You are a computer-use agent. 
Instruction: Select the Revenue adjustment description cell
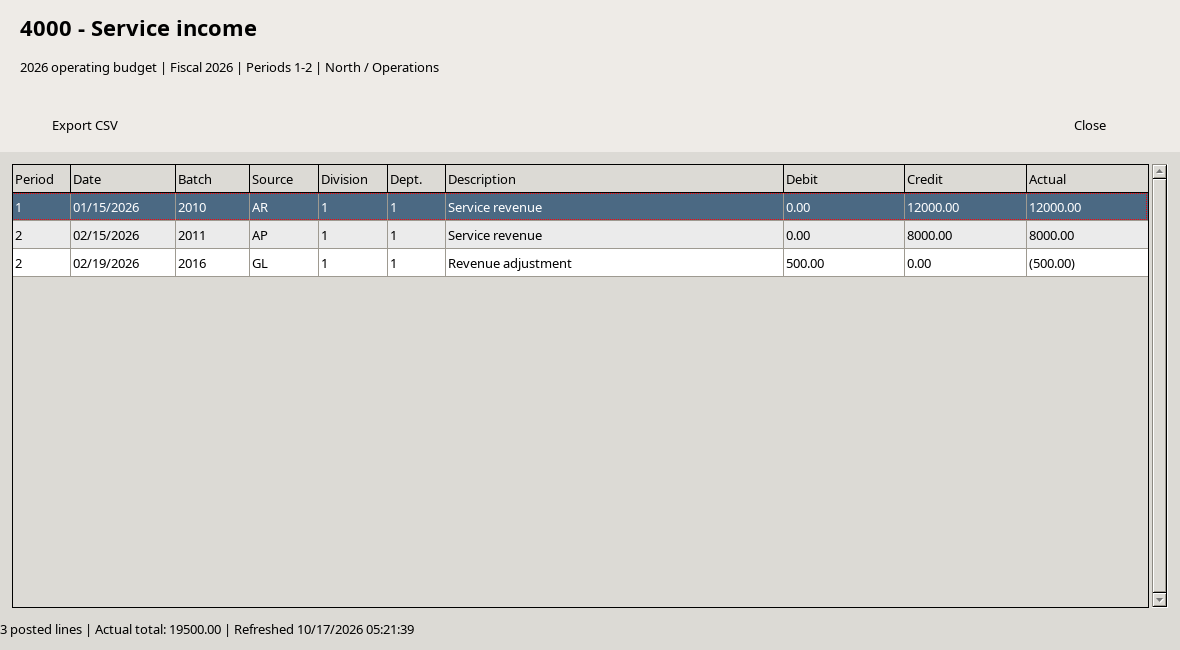[x=614, y=263]
